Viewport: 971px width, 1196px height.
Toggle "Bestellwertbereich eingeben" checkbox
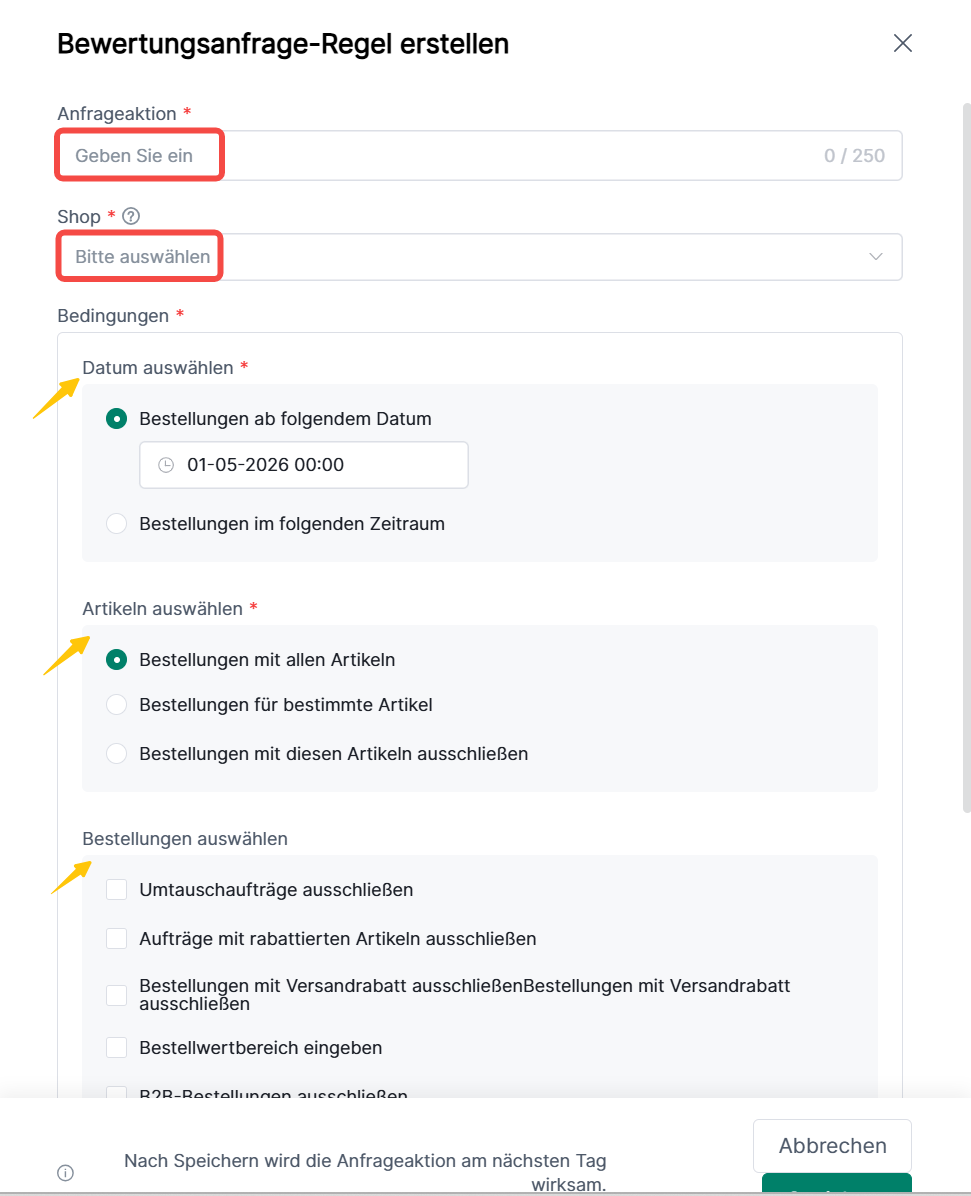117,1047
